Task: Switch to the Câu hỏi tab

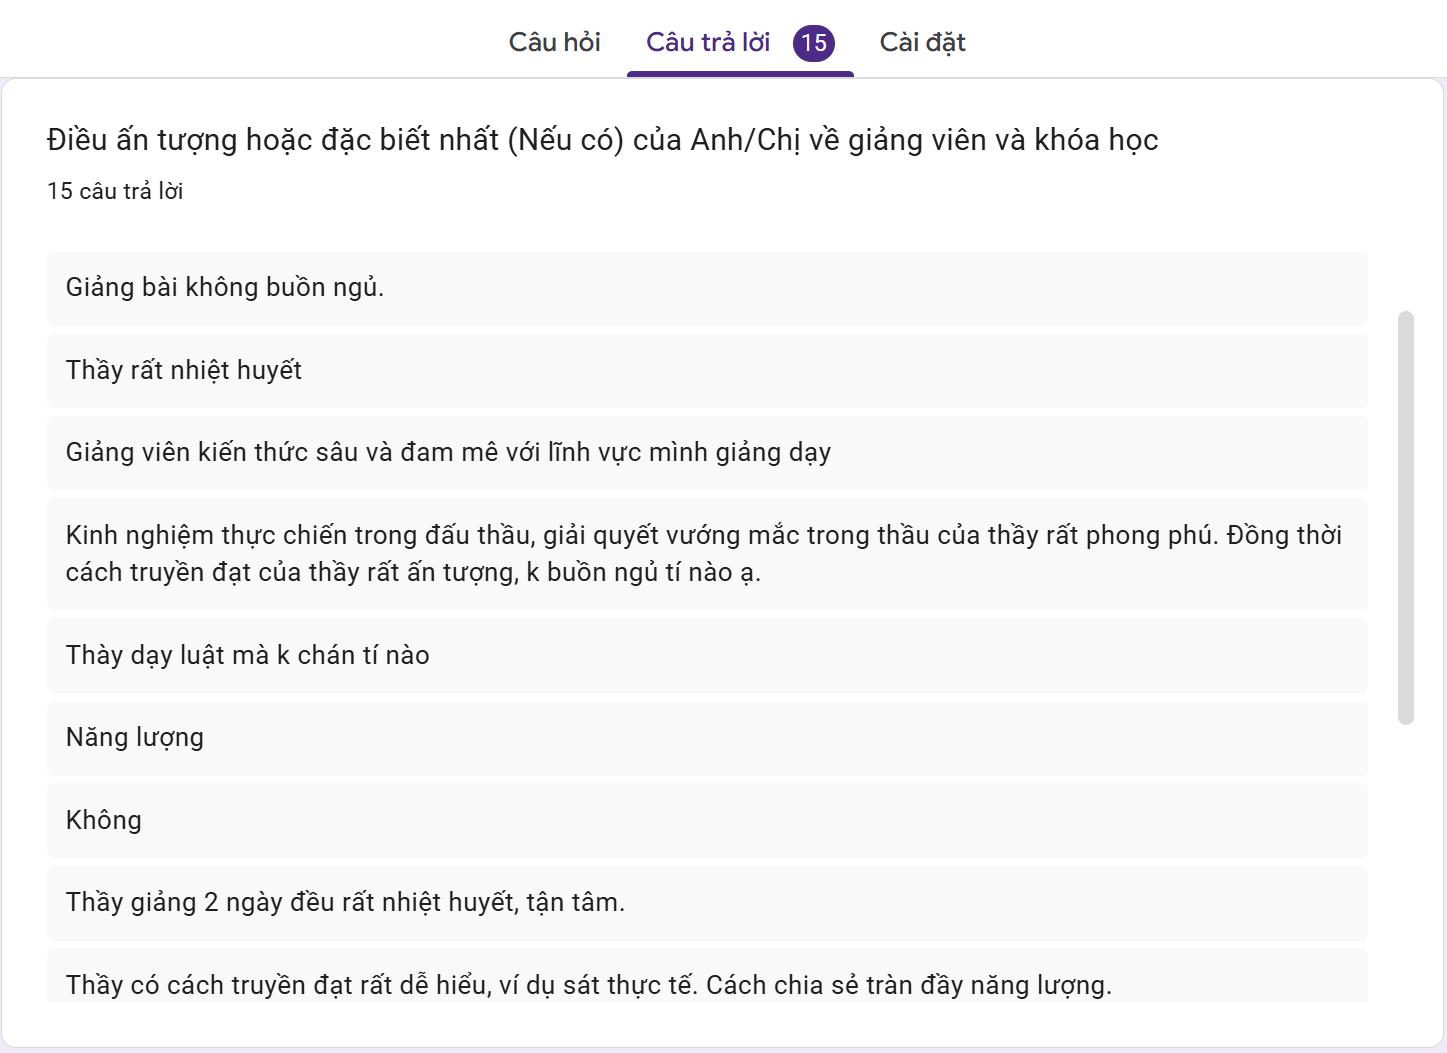Action: 554,42
